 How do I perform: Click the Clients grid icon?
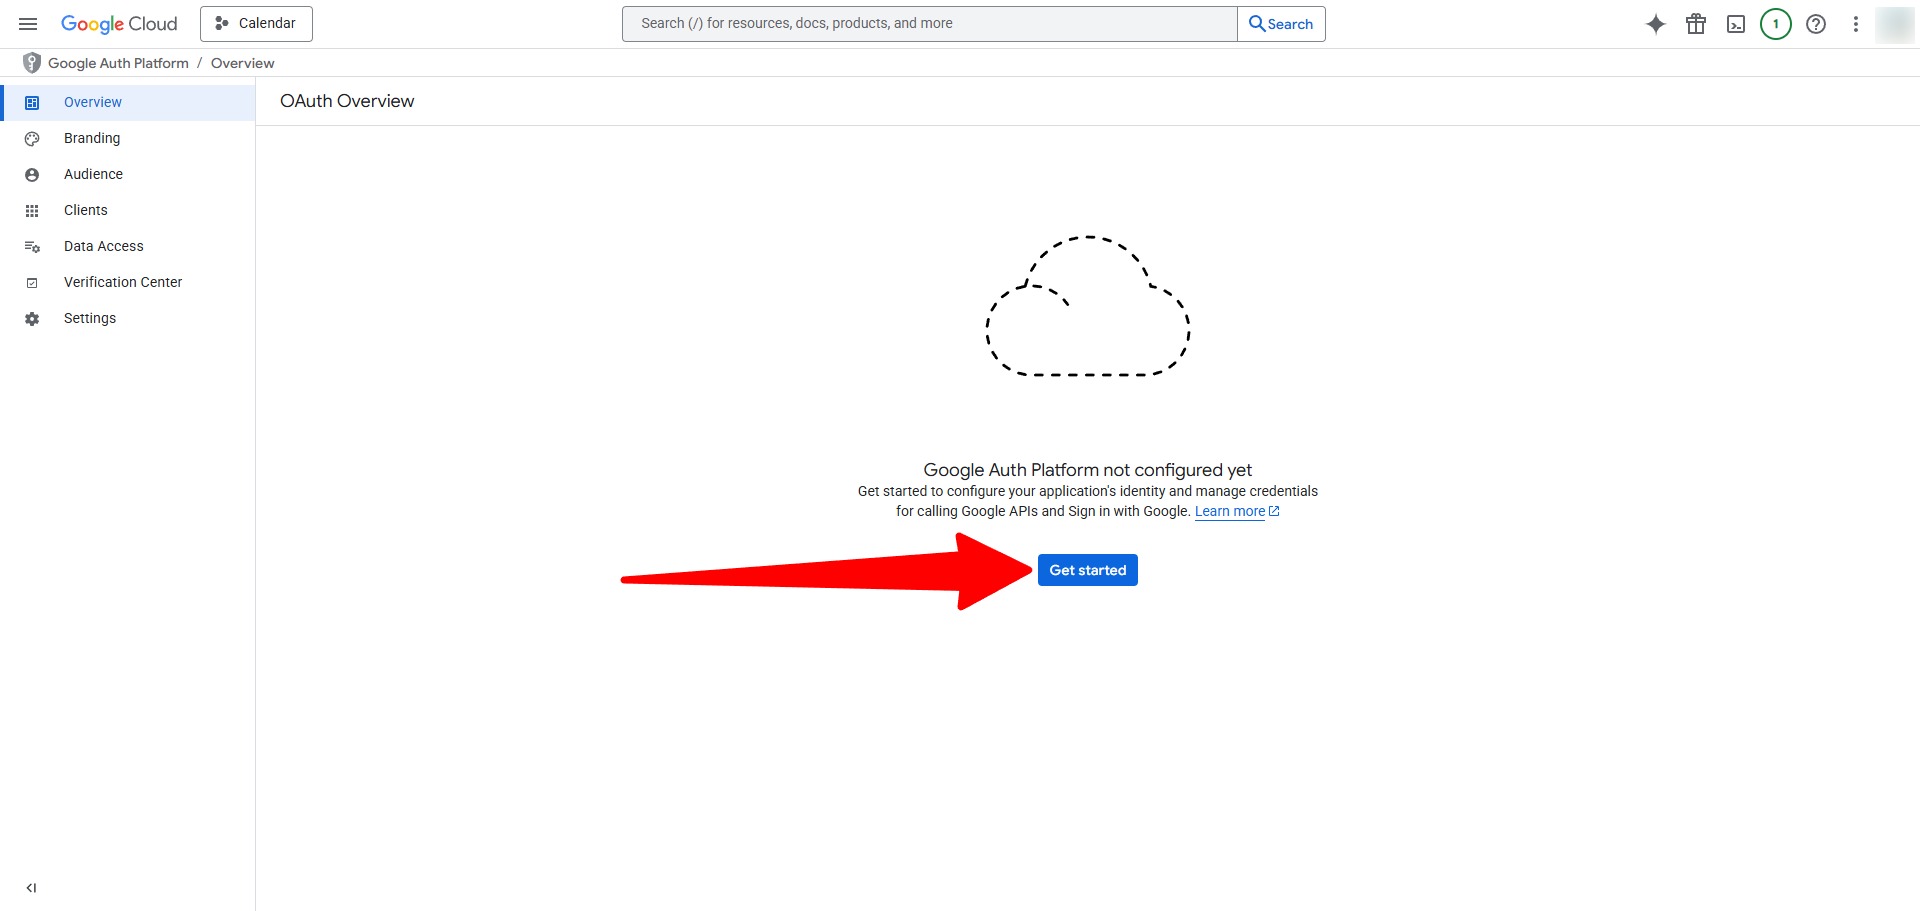(x=32, y=211)
